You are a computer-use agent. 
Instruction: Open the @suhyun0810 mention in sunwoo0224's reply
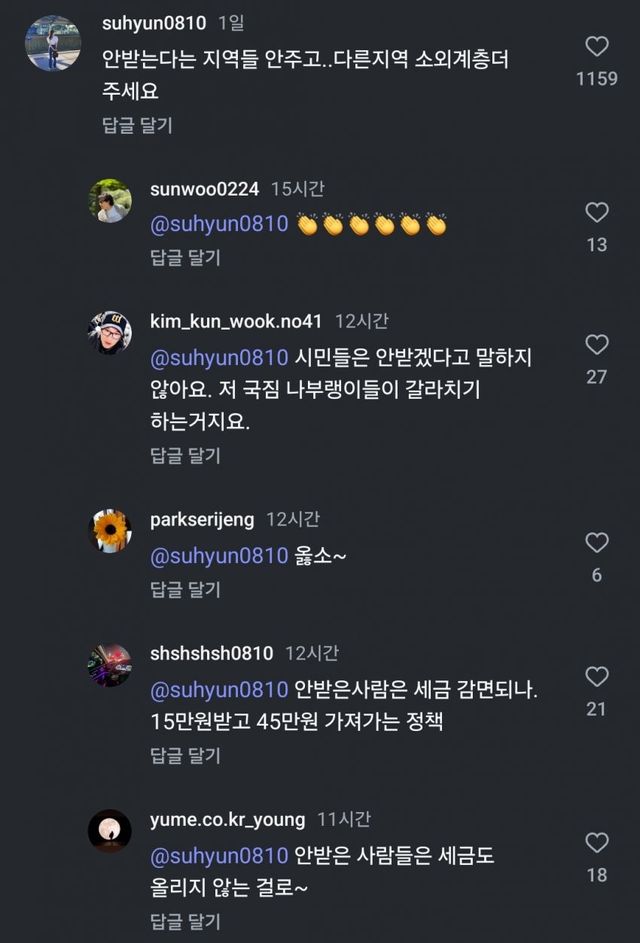click(219, 224)
